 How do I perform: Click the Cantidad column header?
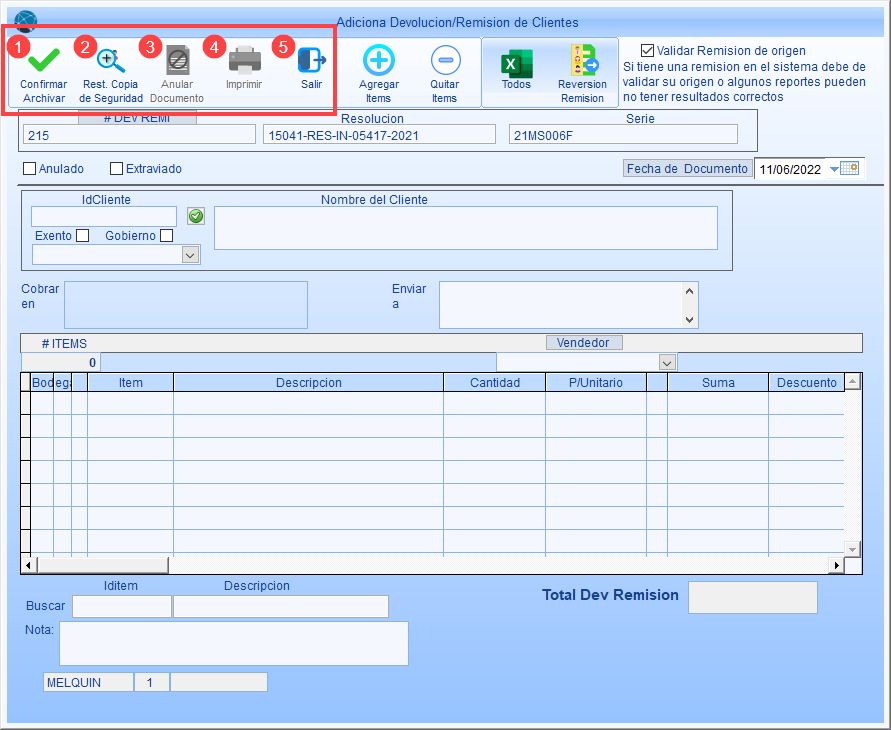(494, 383)
